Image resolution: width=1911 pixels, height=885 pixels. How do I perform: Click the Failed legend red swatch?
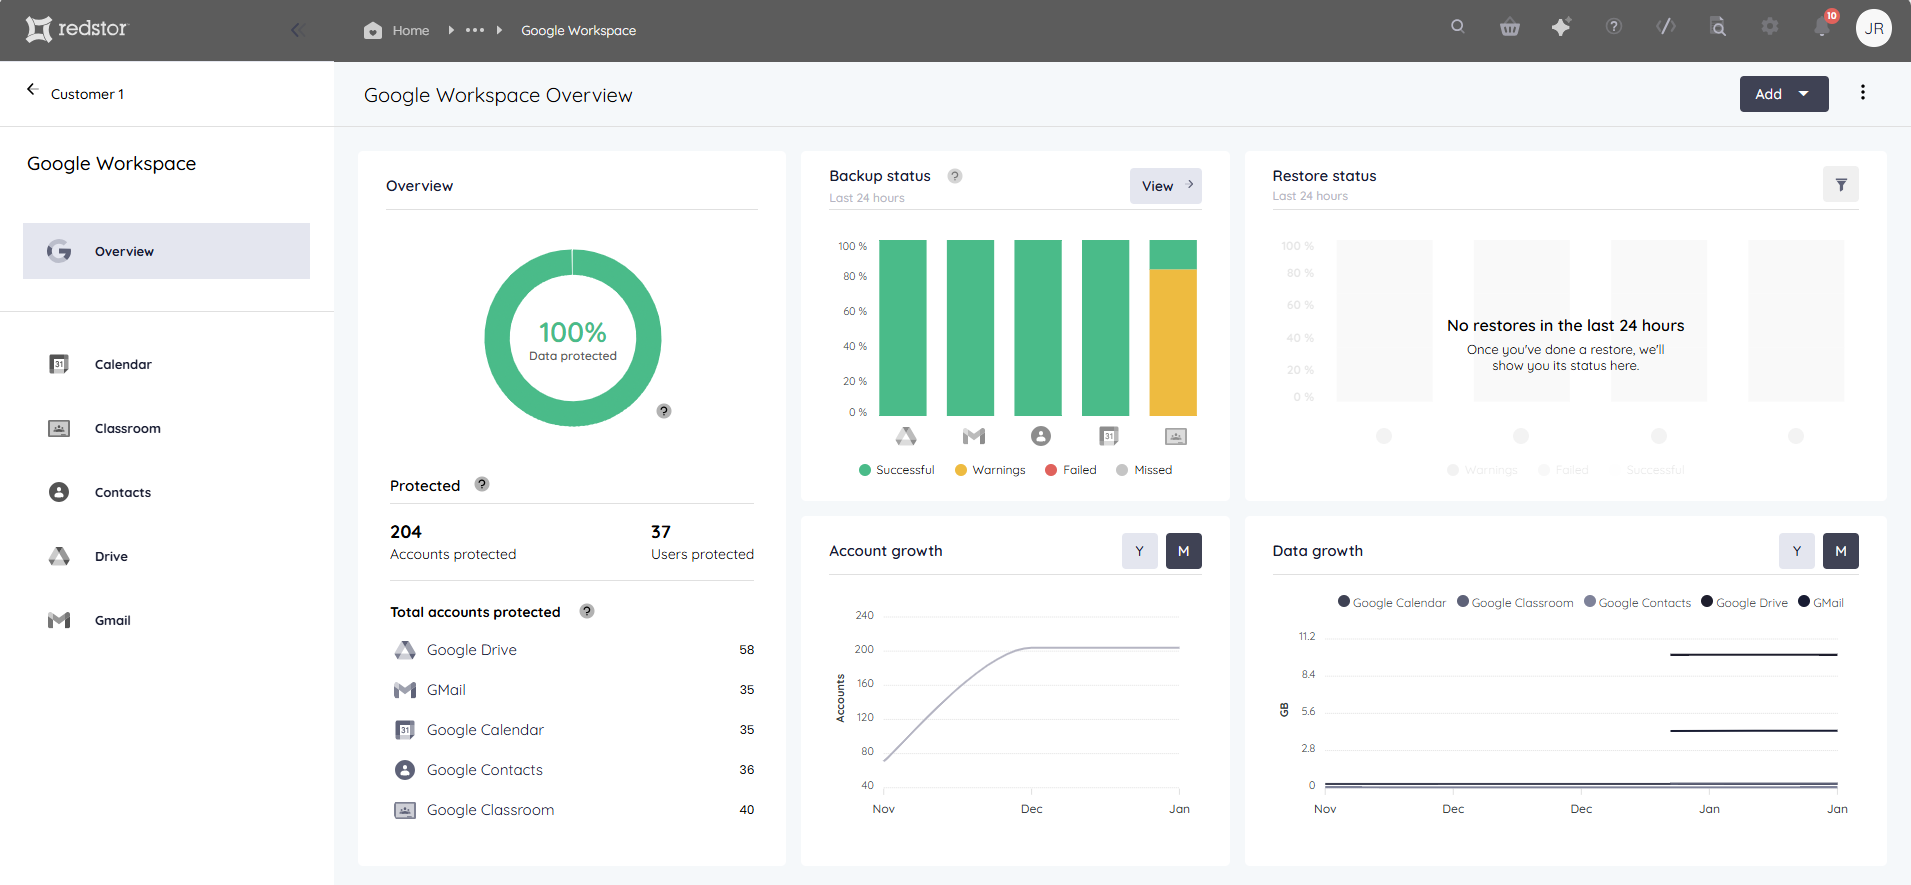(1051, 470)
